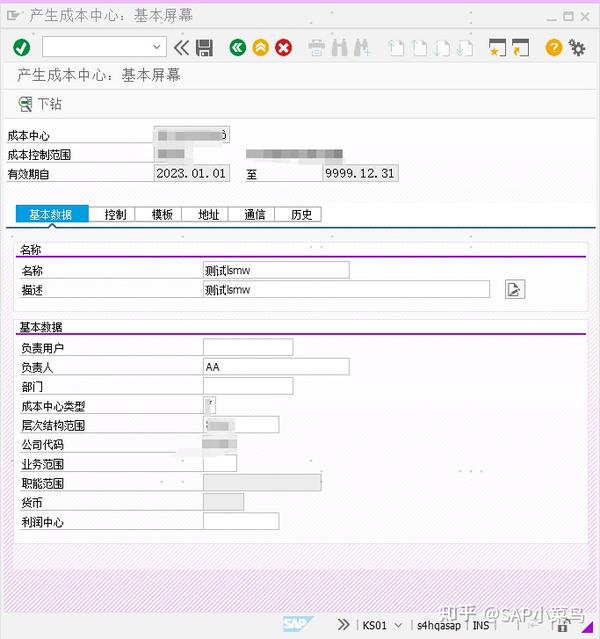The width and height of the screenshot is (600, 639).
Task: Open the KS01 transaction dropdown in status bar
Action: coord(398,625)
